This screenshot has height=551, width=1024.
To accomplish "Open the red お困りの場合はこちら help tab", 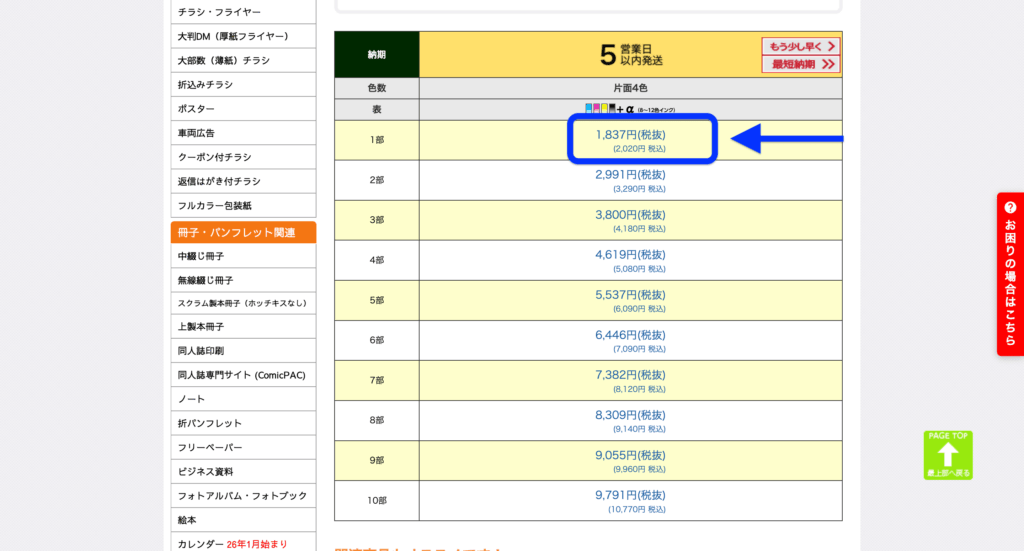I will pyautogui.click(x=1010, y=274).
